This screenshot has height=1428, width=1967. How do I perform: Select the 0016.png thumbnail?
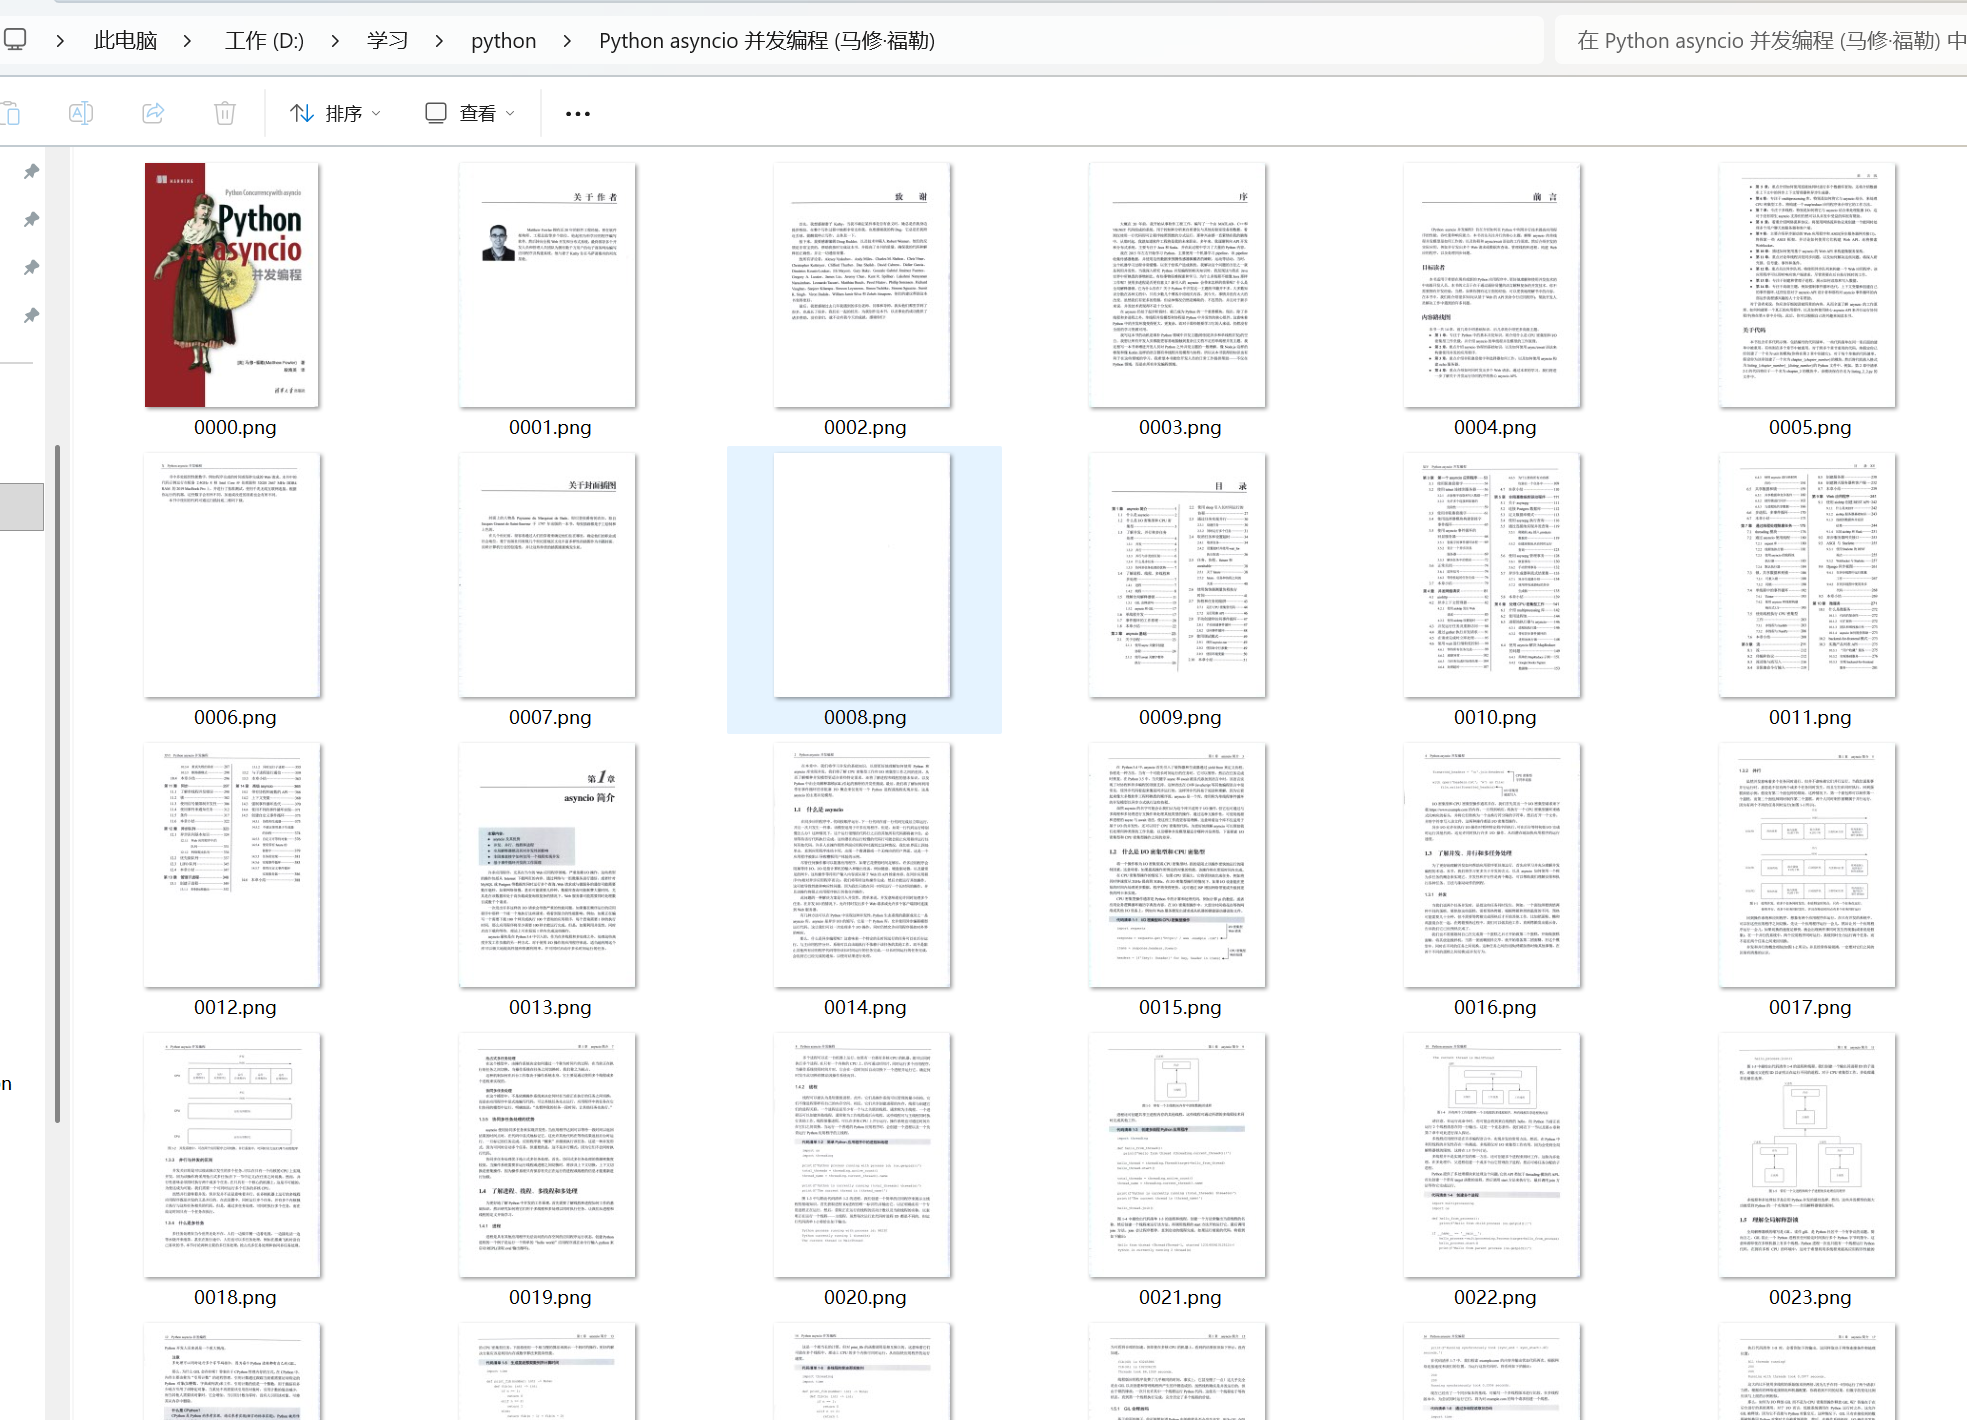(1492, 865)
